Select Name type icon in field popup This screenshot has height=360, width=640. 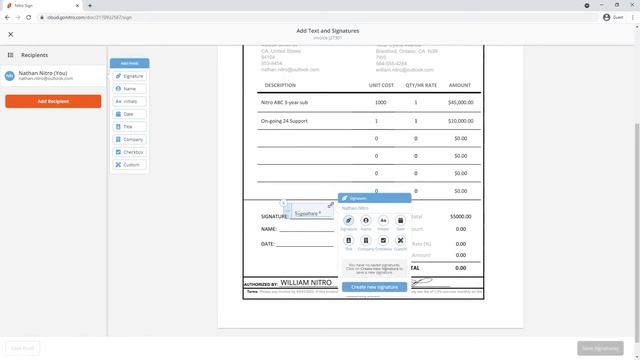coord(366,220)
